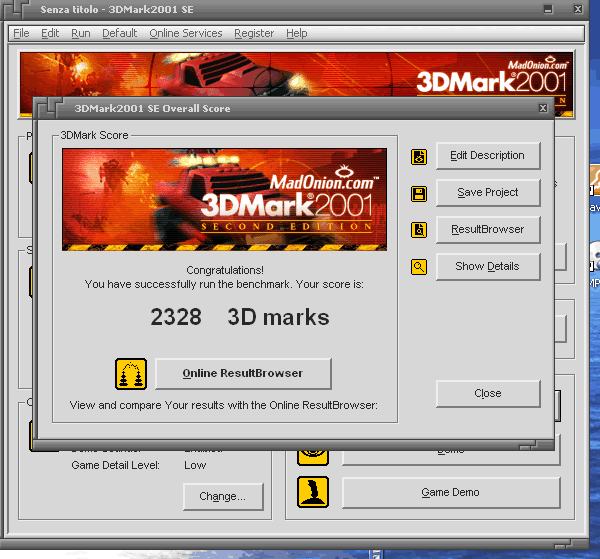Click the ResultBrowser document search icon
Image resolution: width=600 pixels, height=559 pixels.
[419, 230]
